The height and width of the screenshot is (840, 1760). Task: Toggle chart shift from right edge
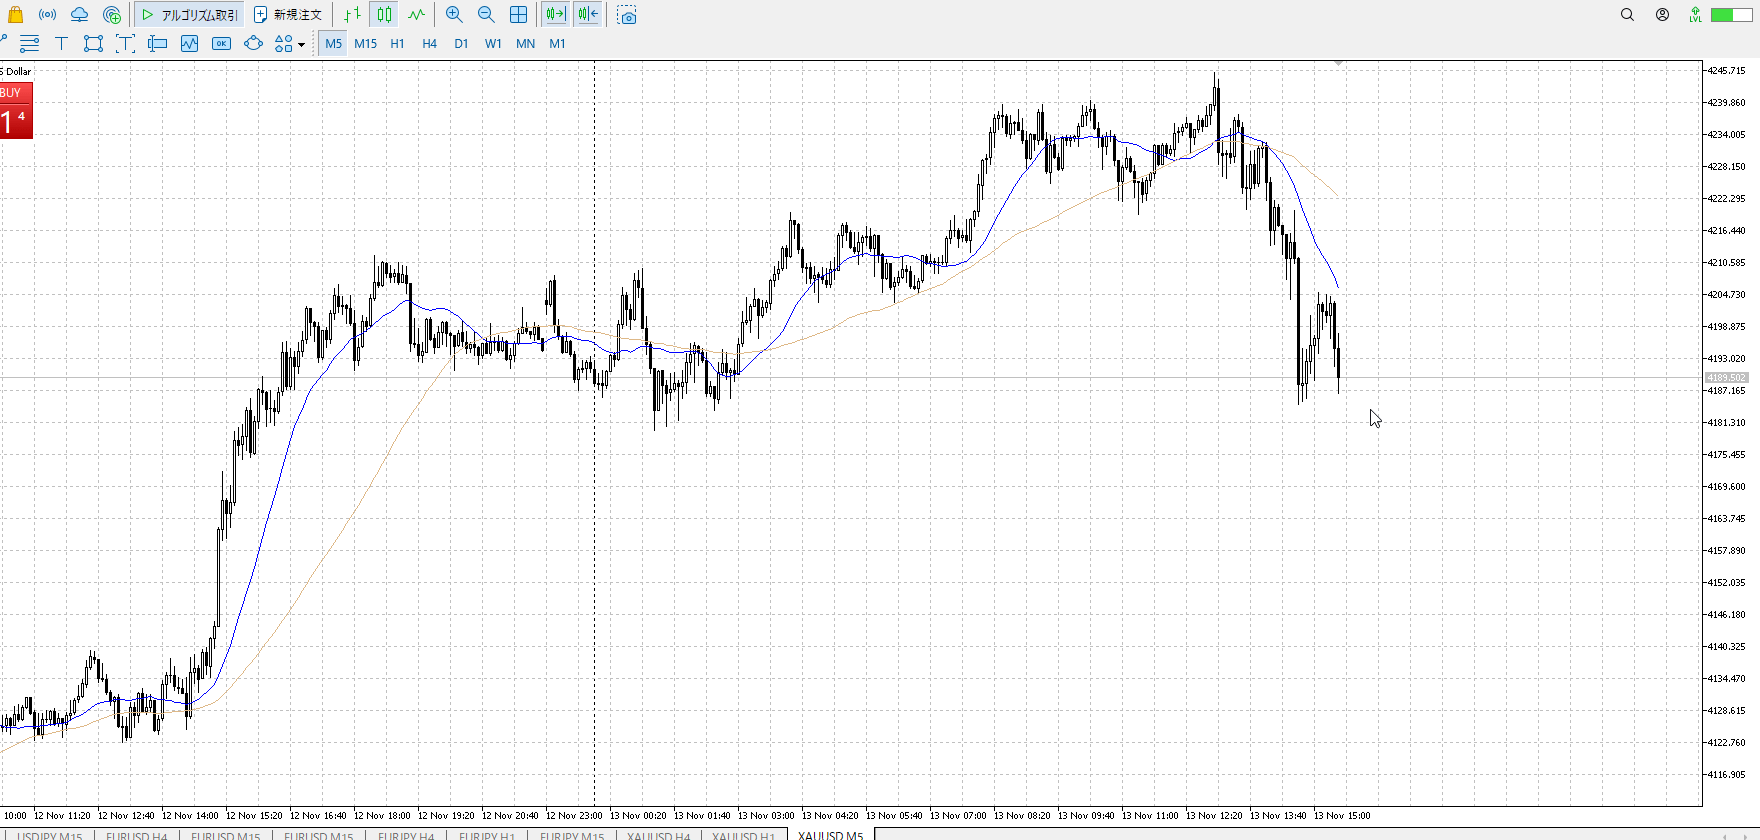588,15
